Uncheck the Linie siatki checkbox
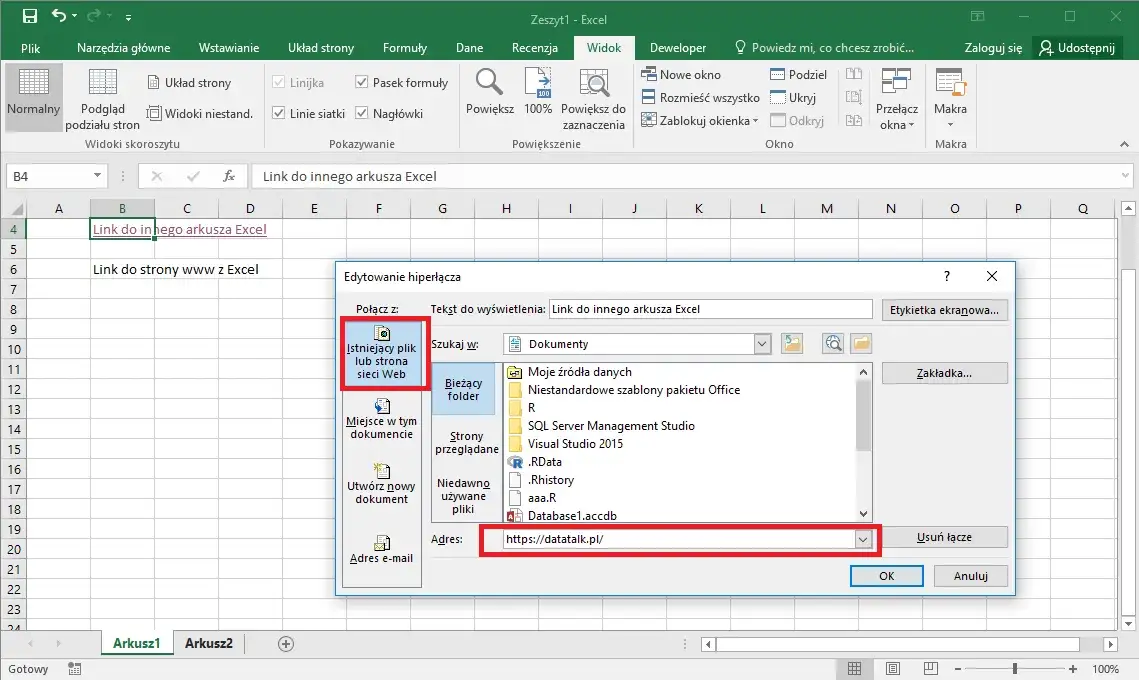 [279, 114]
